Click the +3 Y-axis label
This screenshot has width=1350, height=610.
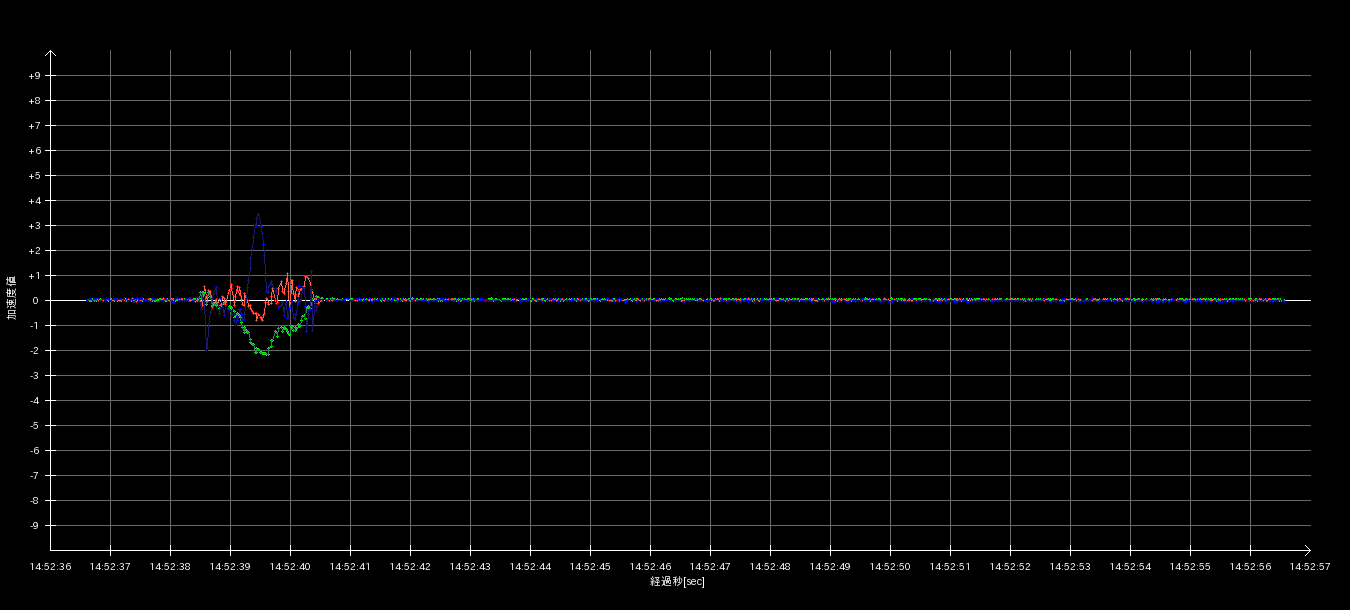pos(34,226)
